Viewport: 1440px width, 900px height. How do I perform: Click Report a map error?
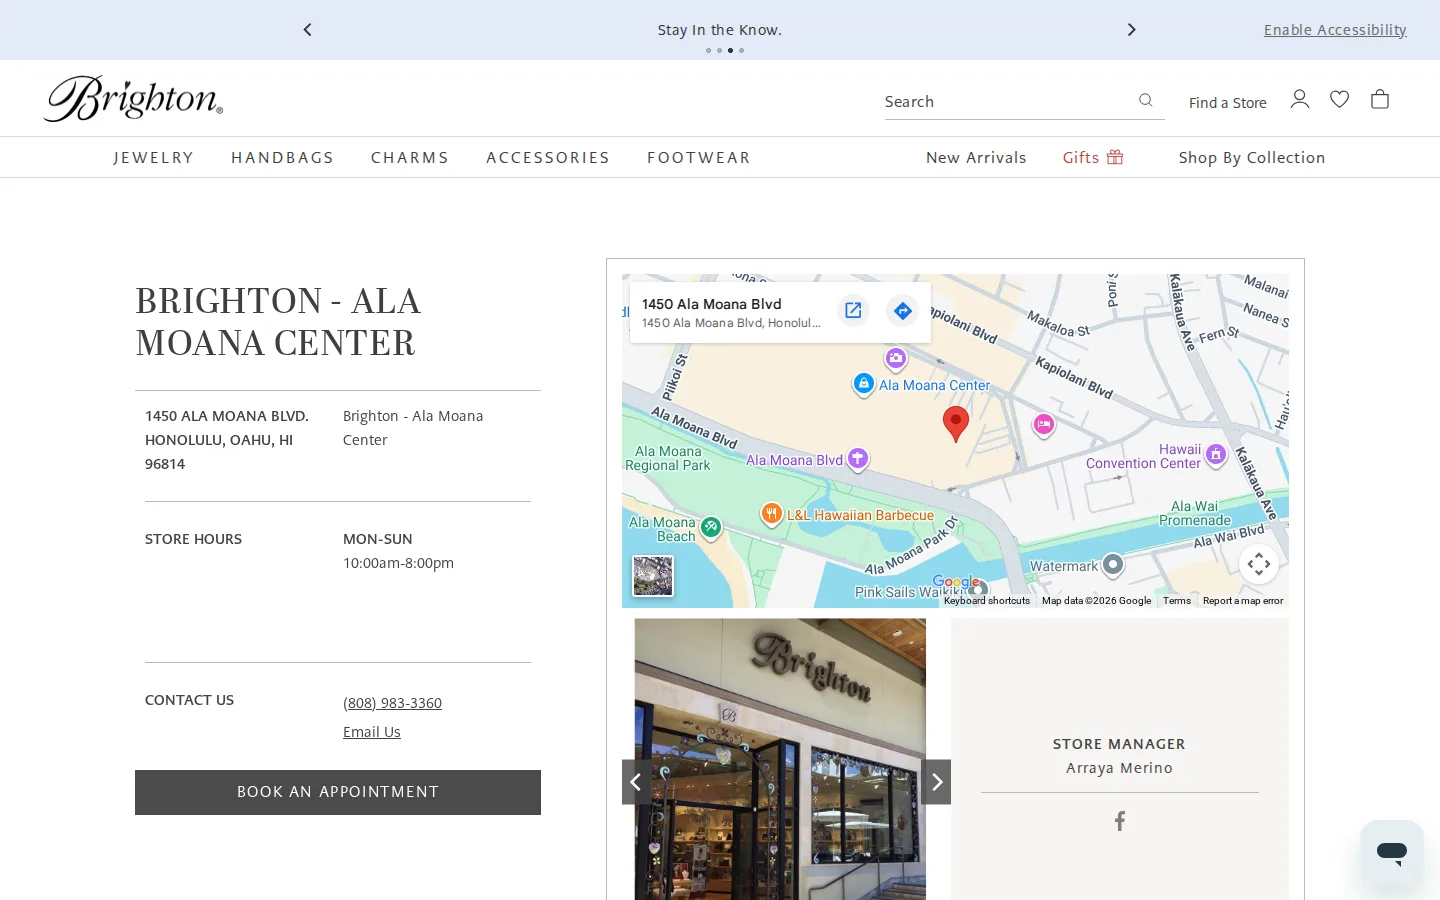coord(1243,601)
